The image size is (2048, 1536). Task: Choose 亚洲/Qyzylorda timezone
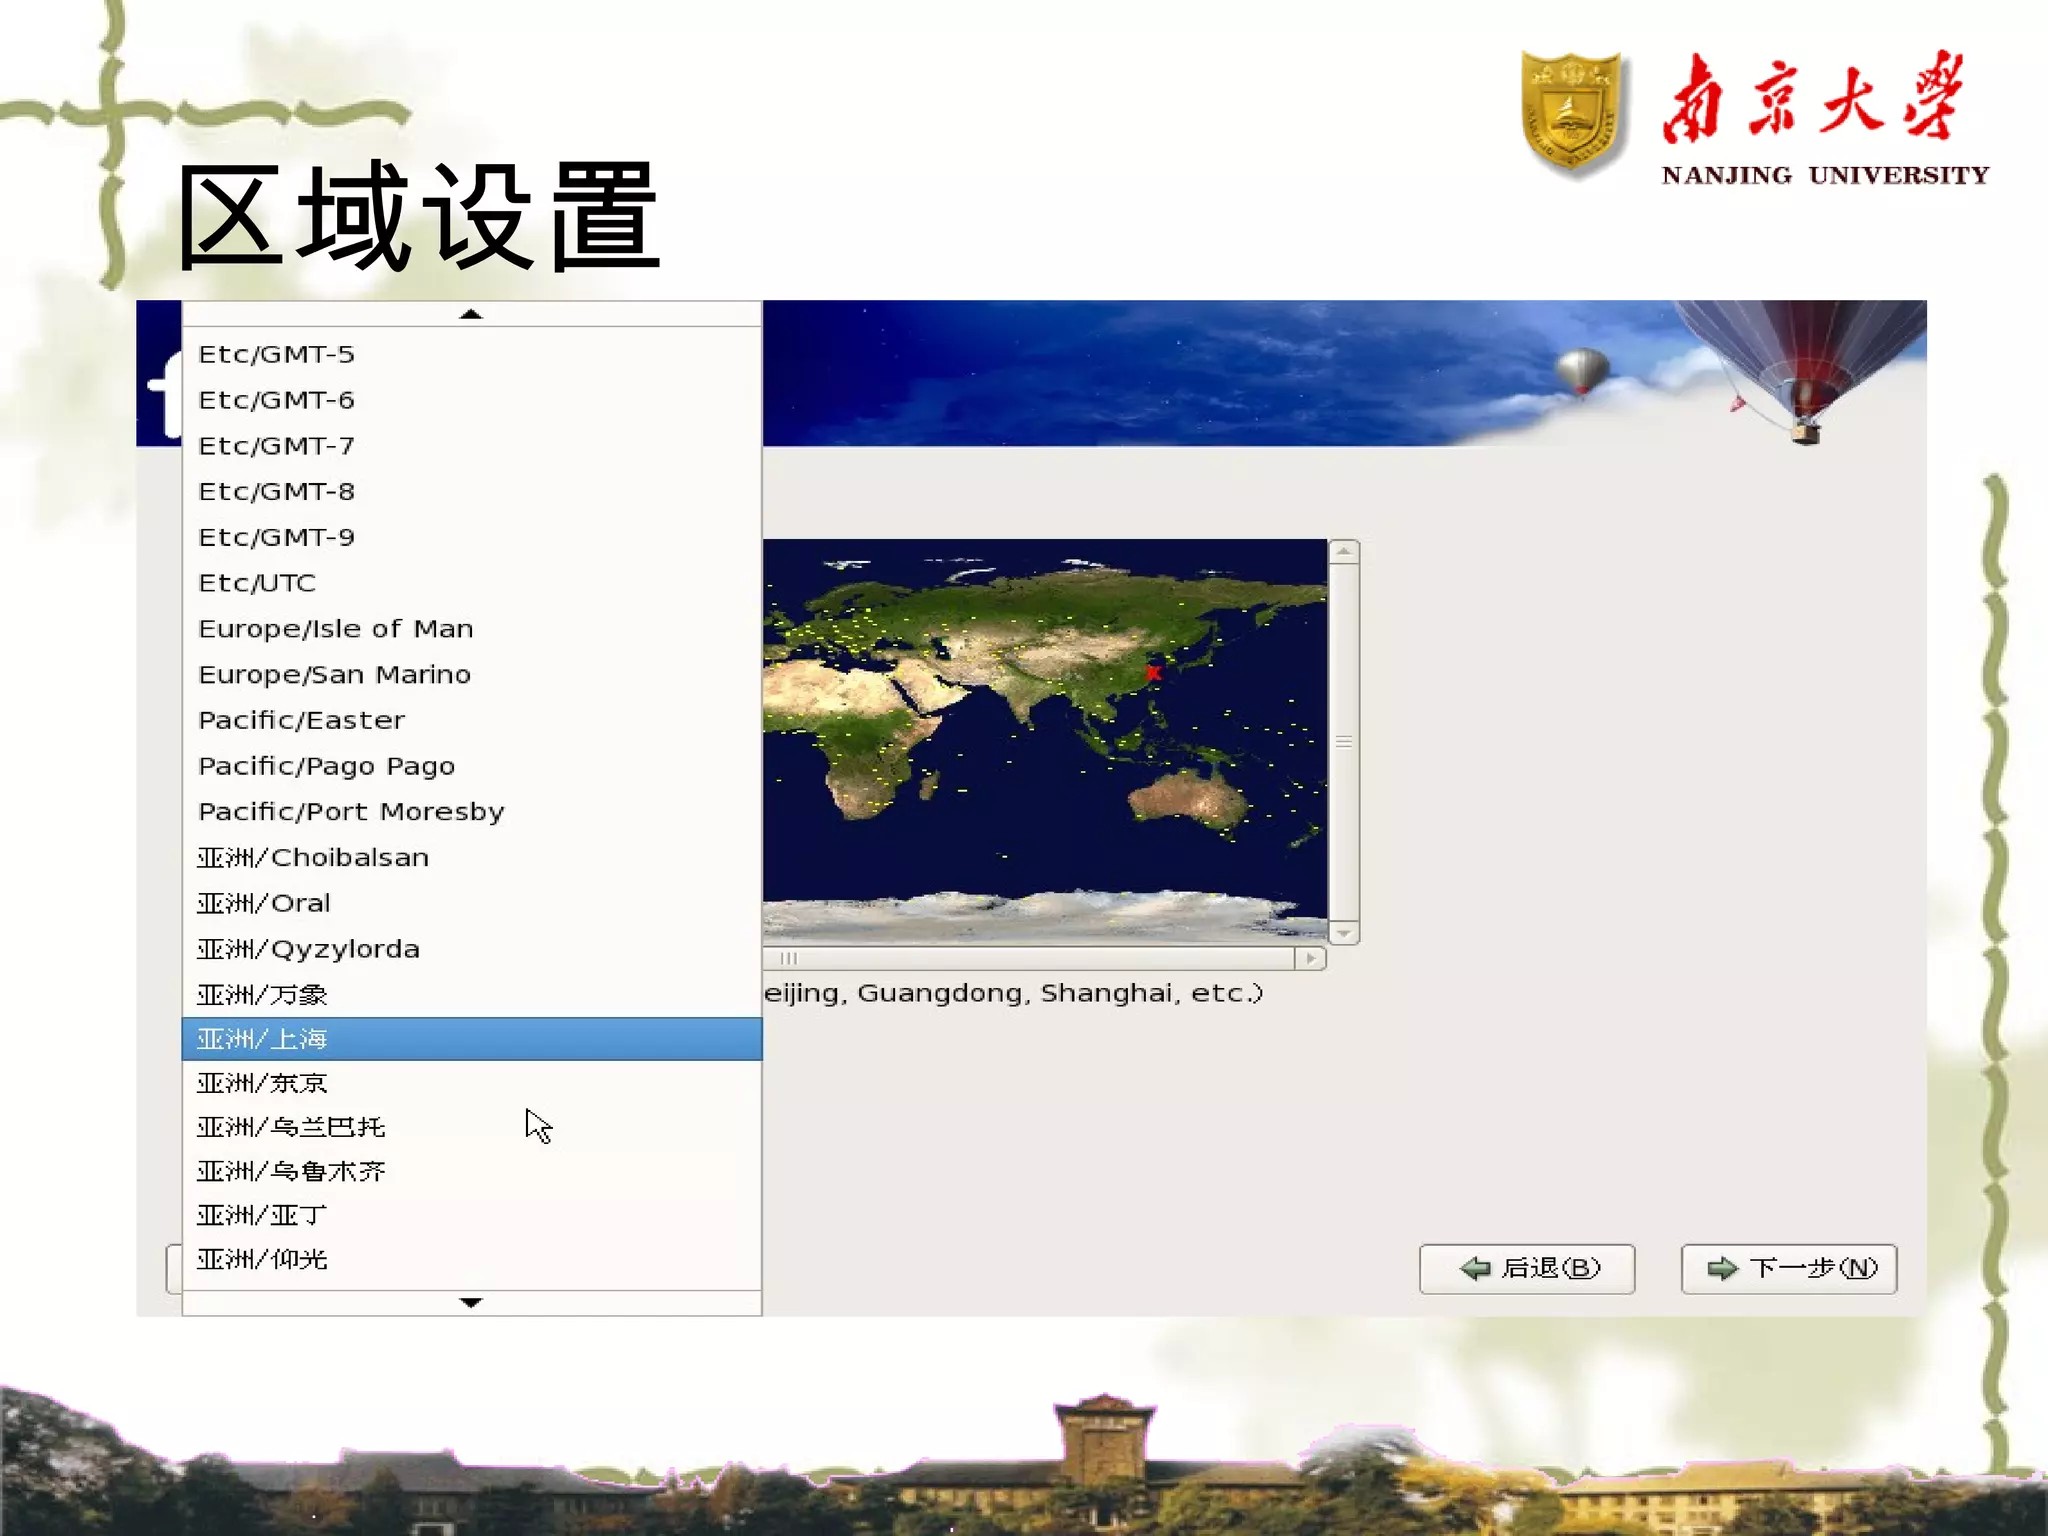471,949
